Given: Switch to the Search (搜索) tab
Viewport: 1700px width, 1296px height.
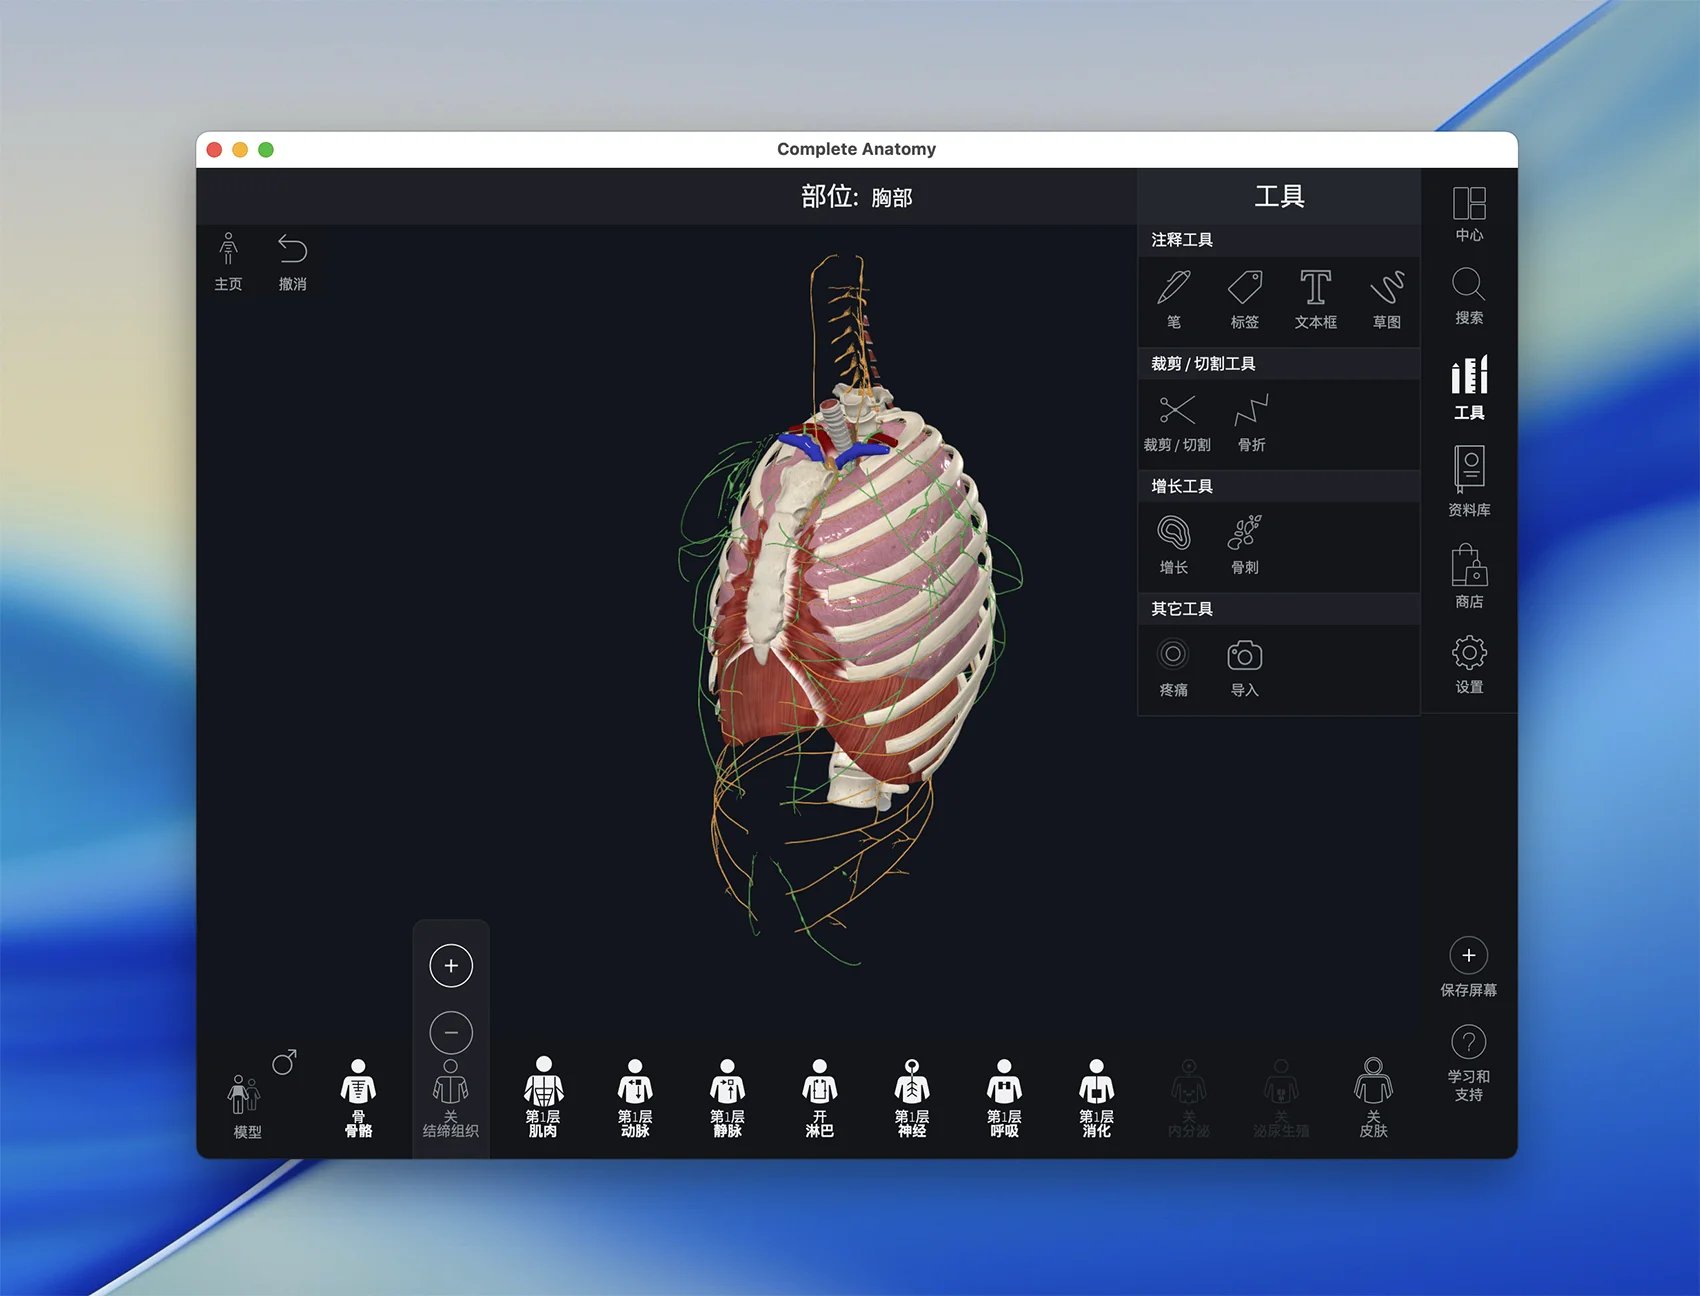Looking at the screenshot, I should pyautogui.click(x=1469, y=296).
